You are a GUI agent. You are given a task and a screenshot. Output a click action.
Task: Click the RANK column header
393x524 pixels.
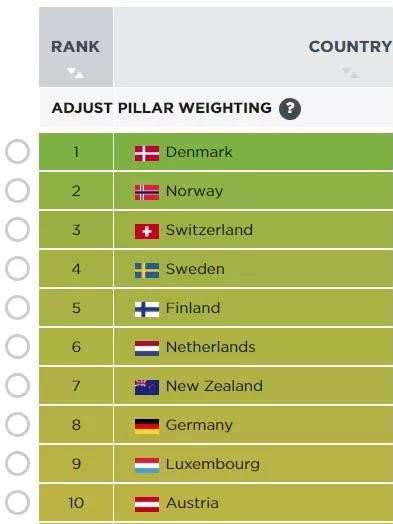[76, 47]
